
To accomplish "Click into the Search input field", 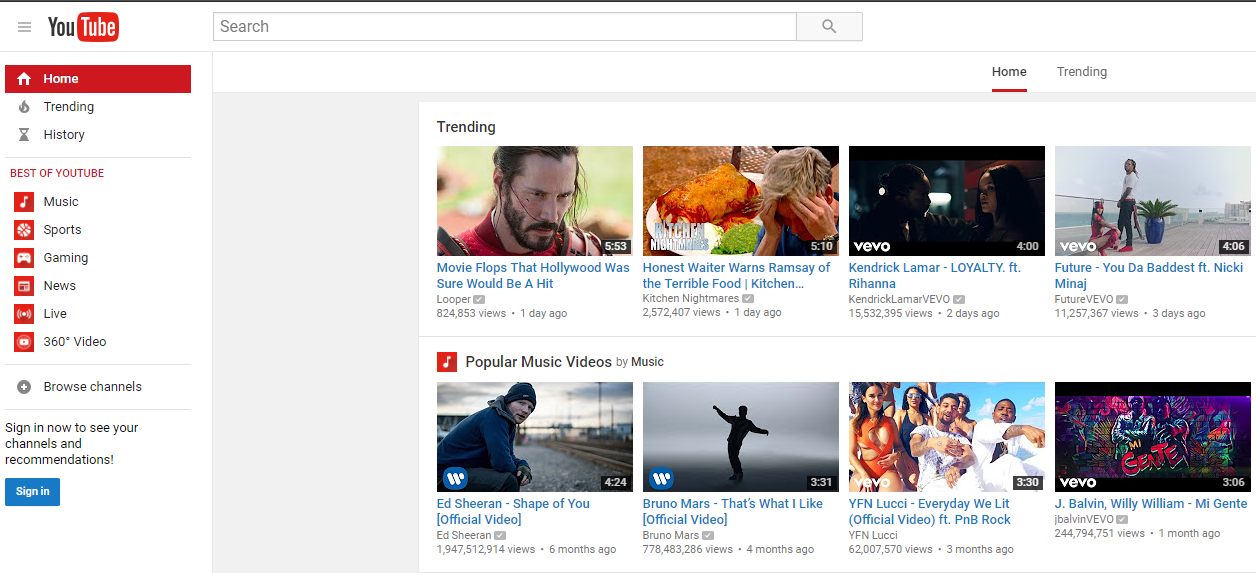I will pos(505,27).
